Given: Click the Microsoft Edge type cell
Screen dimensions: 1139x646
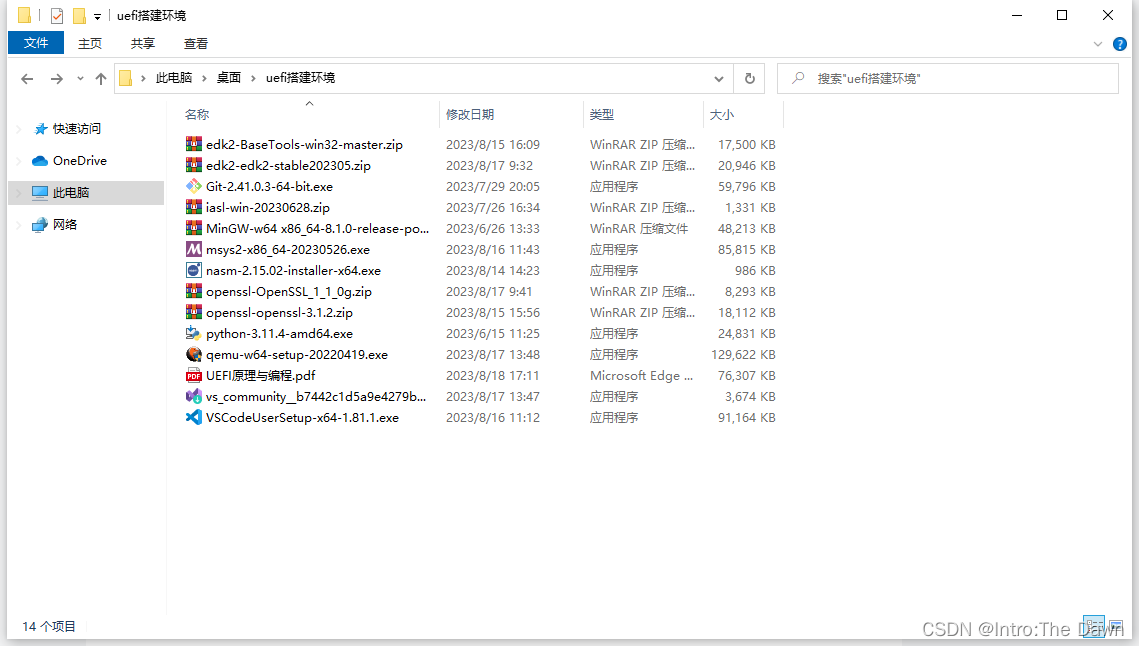Looking at the screenshot, I should click(641, 376).
